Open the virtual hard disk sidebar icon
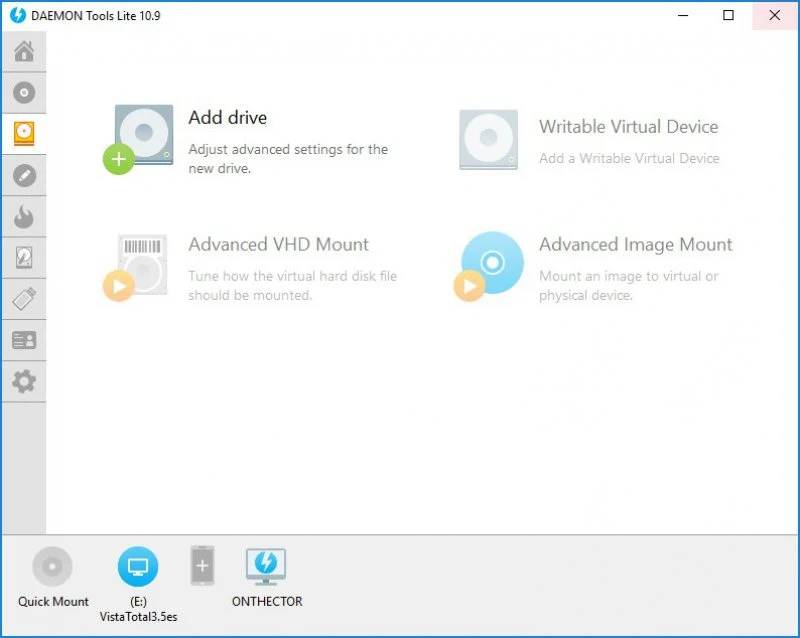Screen dimensions: 800x638 [x=23, y=258]
